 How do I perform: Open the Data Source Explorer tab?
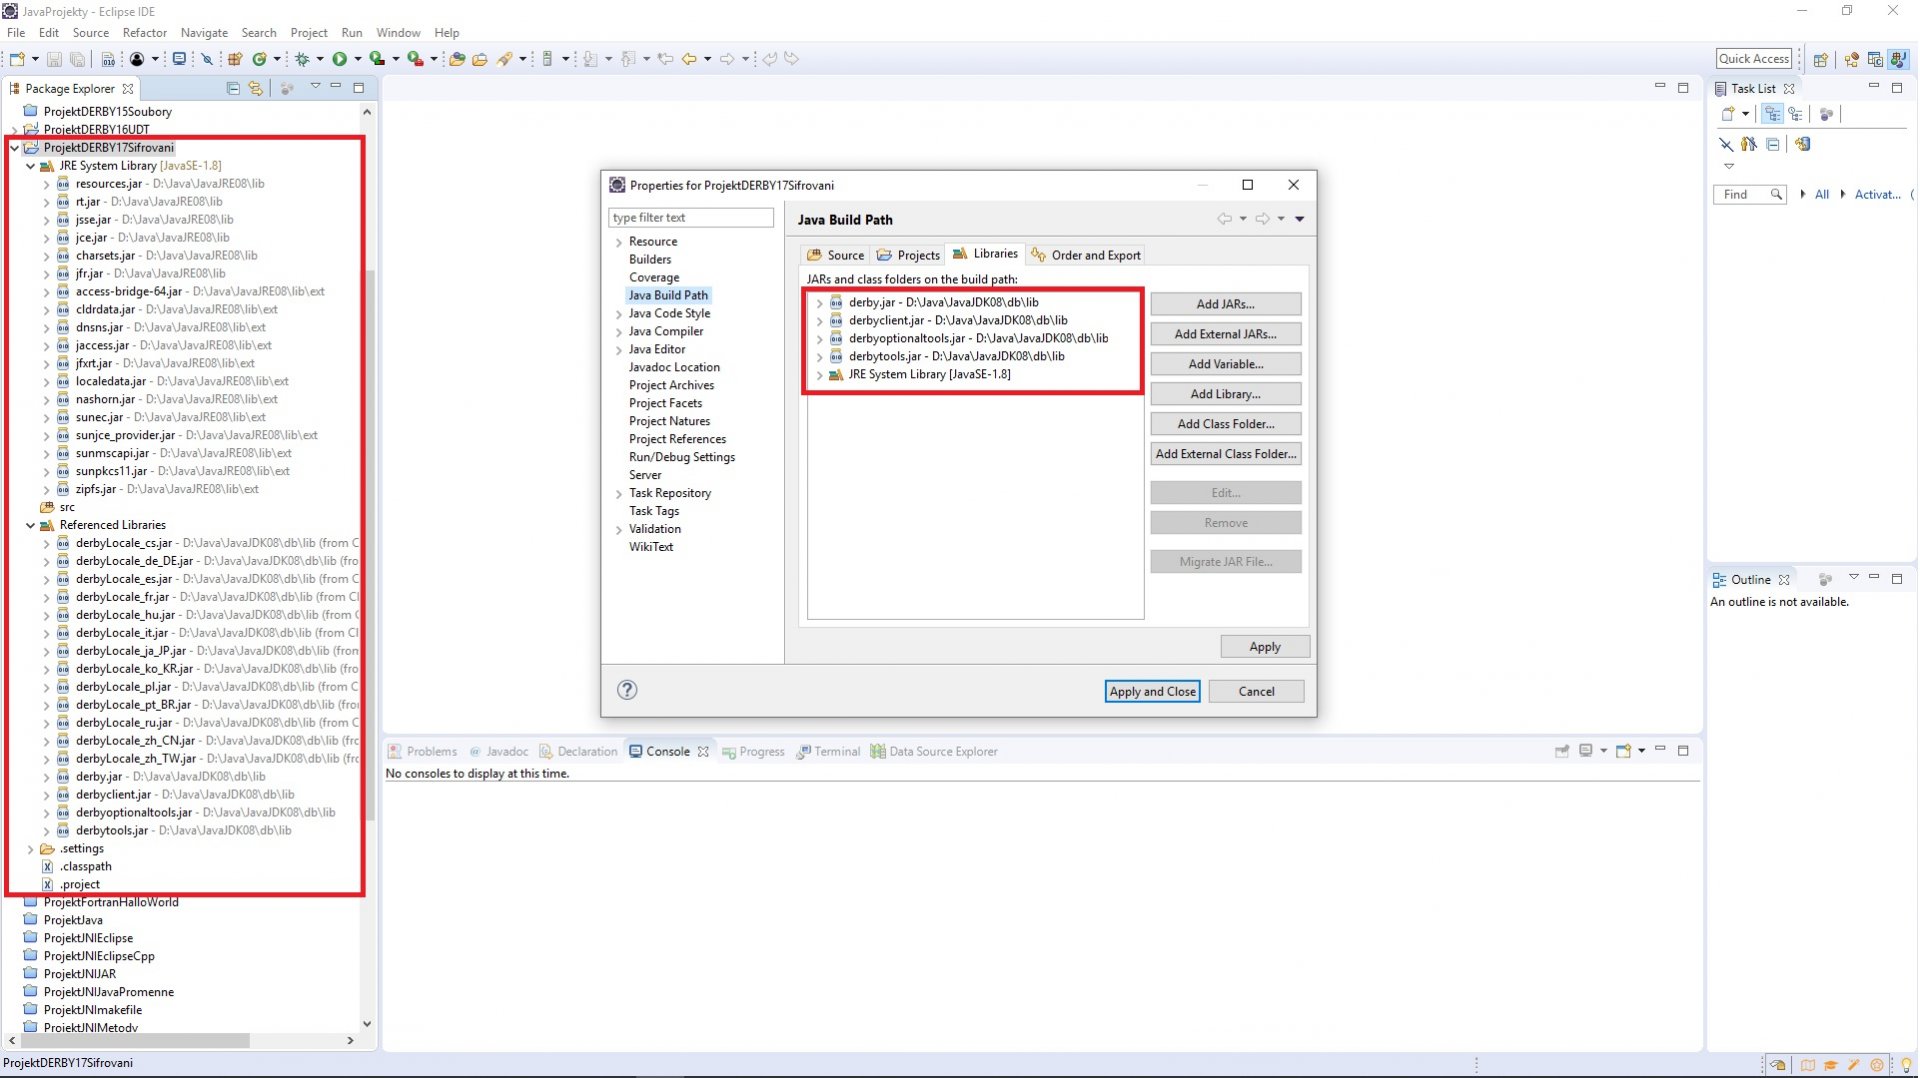tap(934, 752)
